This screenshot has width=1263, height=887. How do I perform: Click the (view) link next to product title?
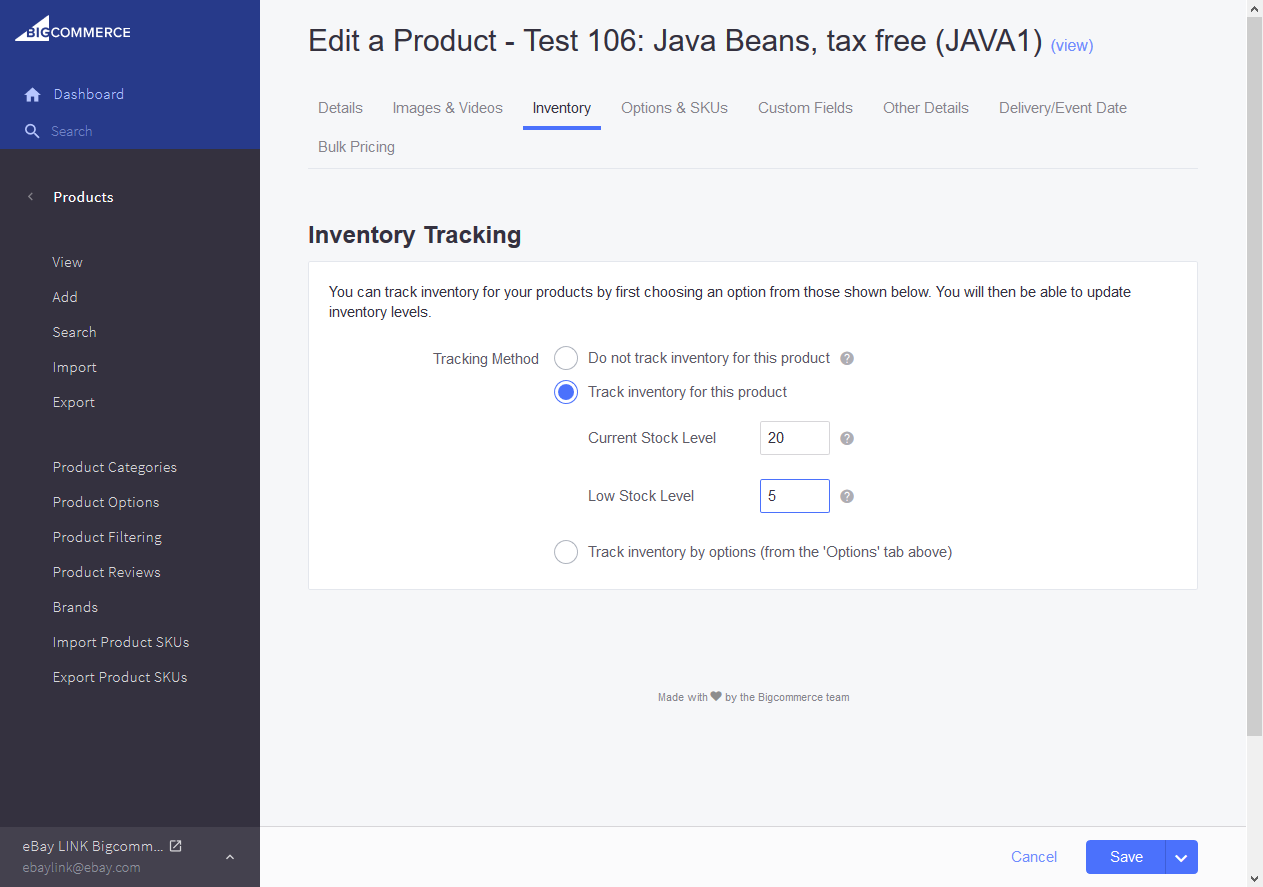click(1072, 45)
